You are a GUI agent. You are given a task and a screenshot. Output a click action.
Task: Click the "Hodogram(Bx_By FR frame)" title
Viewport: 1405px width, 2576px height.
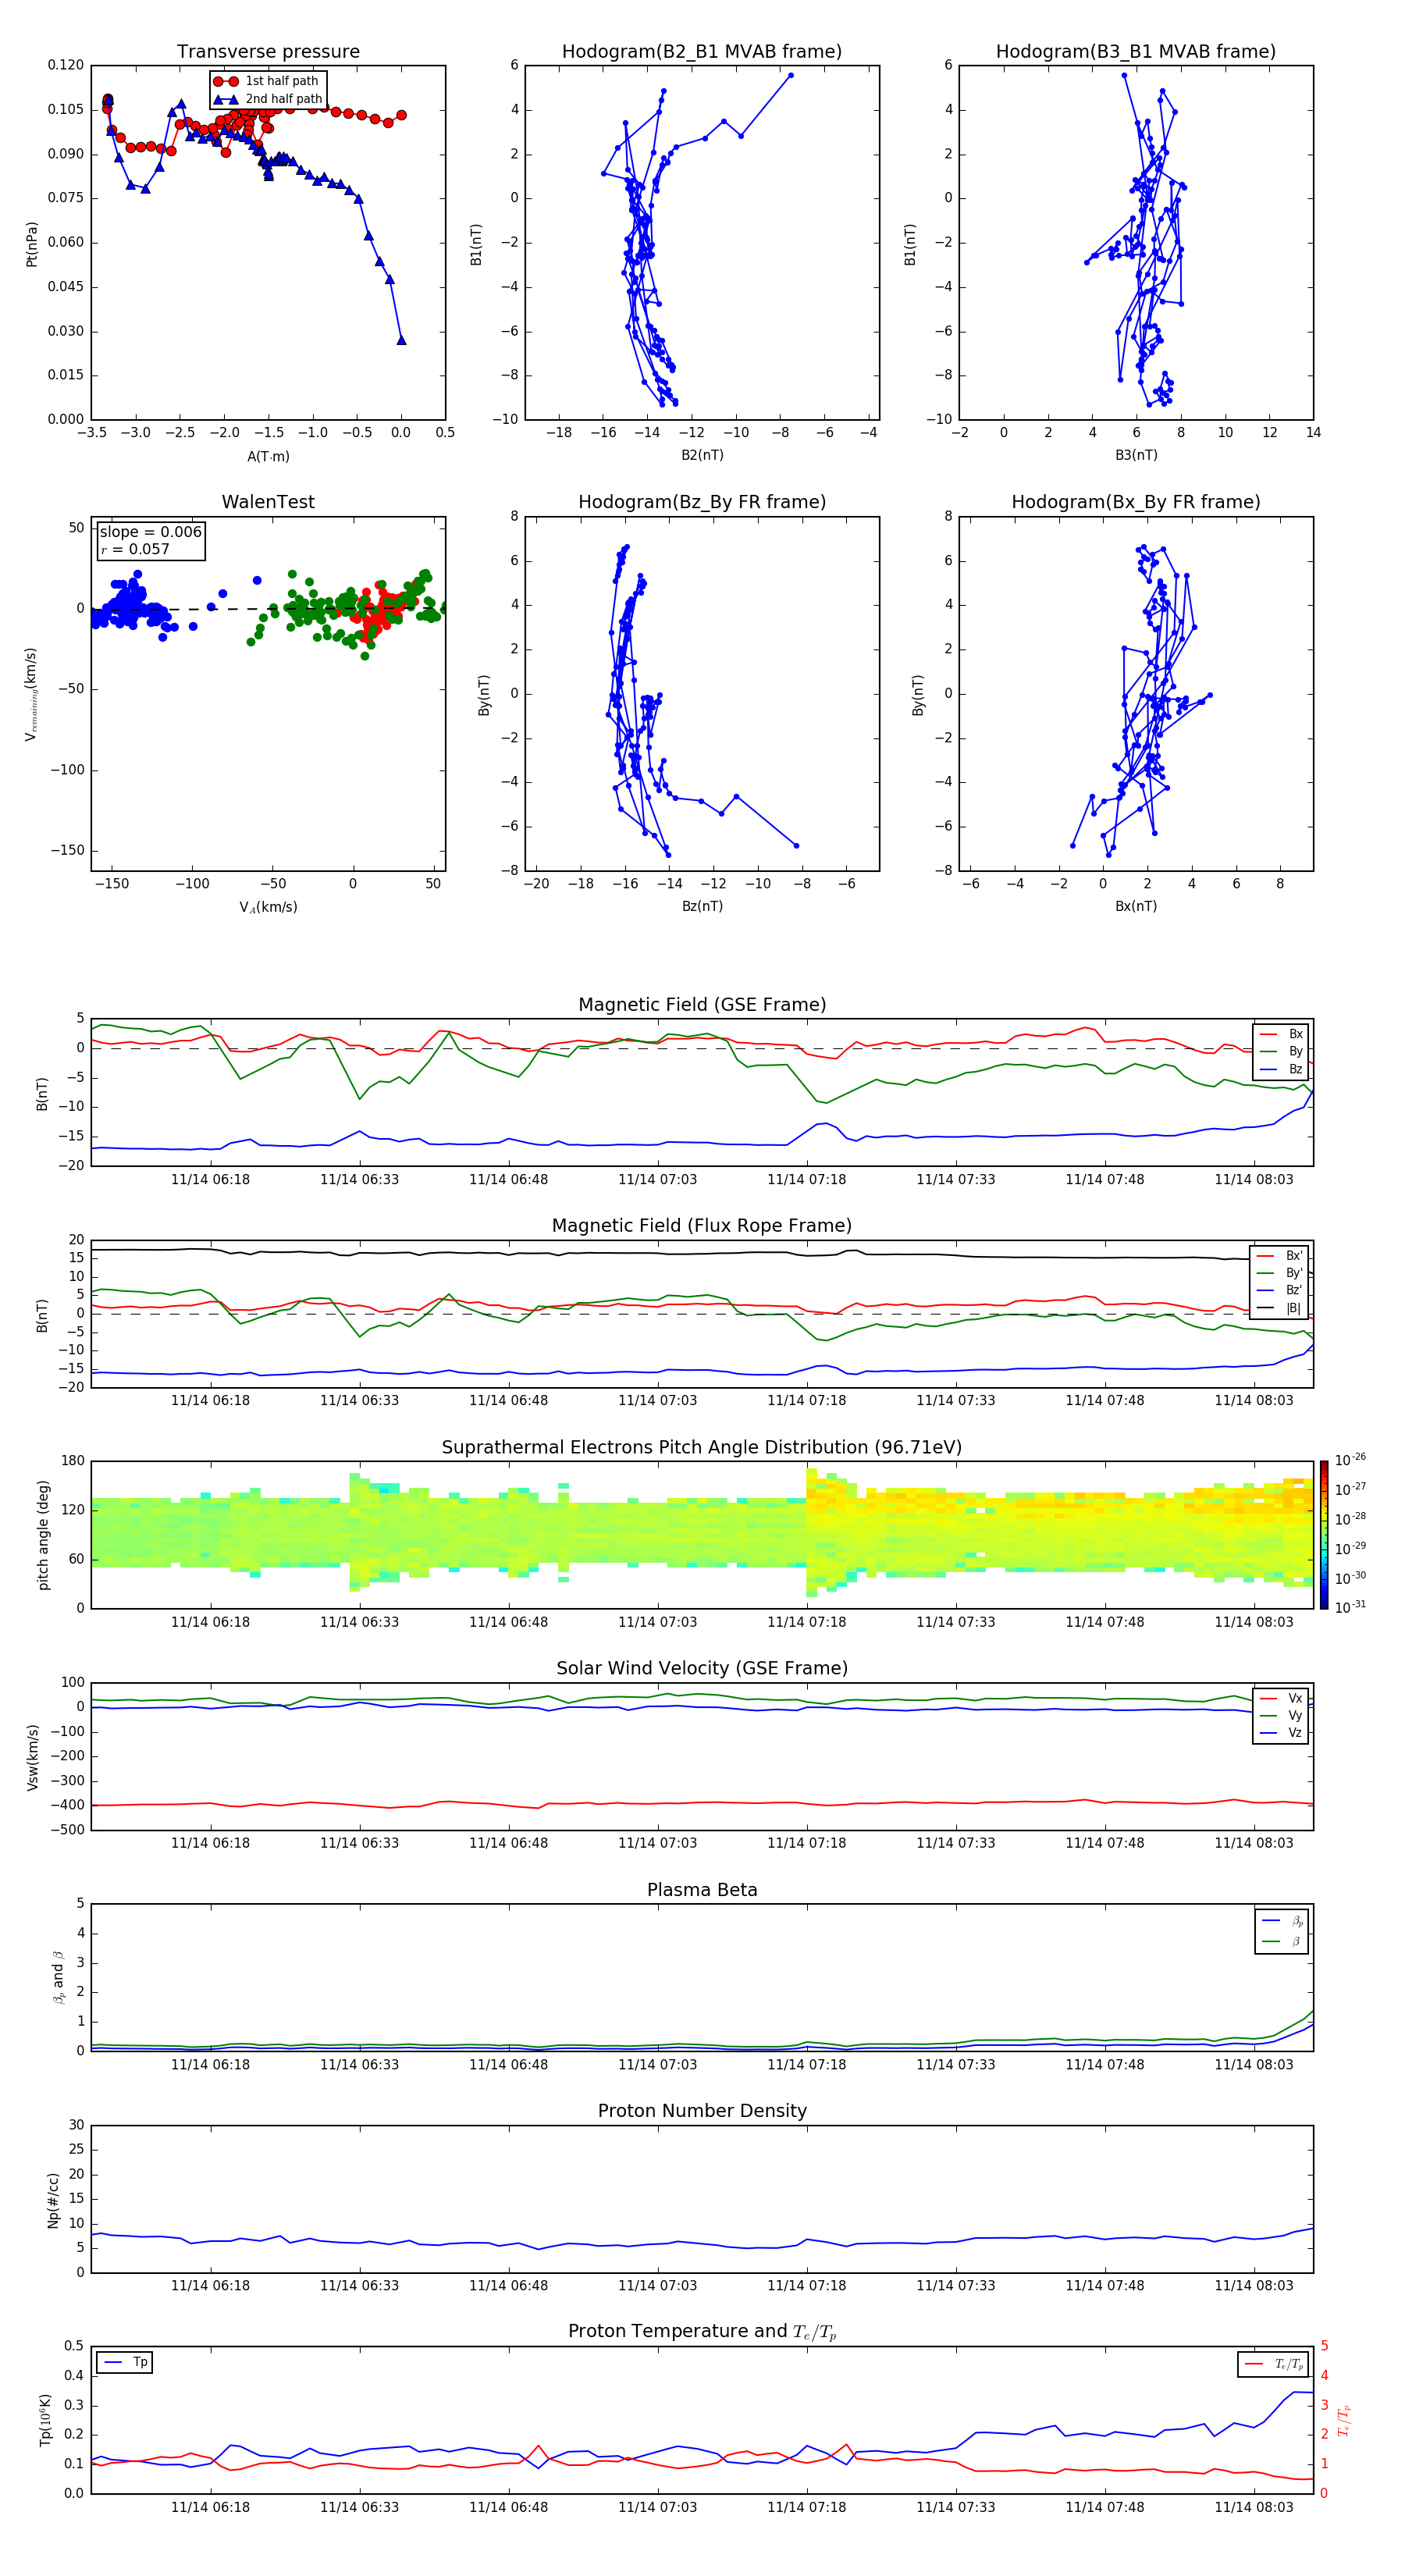click(1135, 502)
